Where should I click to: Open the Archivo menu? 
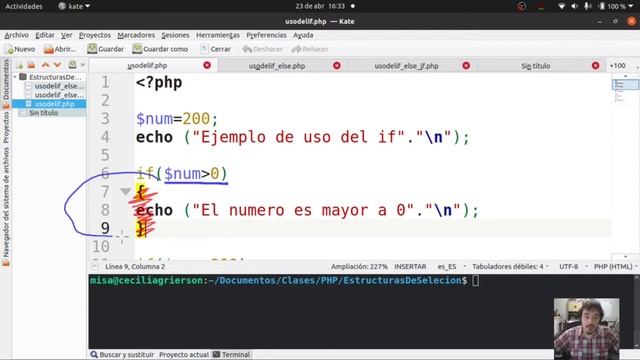click(x=16, y=35)
